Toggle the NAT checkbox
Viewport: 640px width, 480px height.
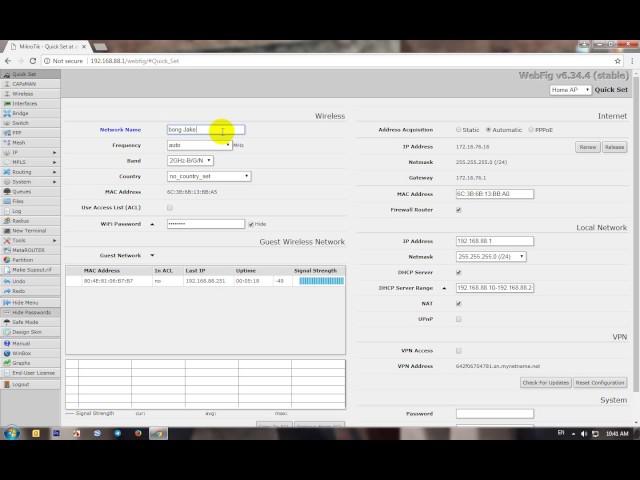[x=459, y=304]
